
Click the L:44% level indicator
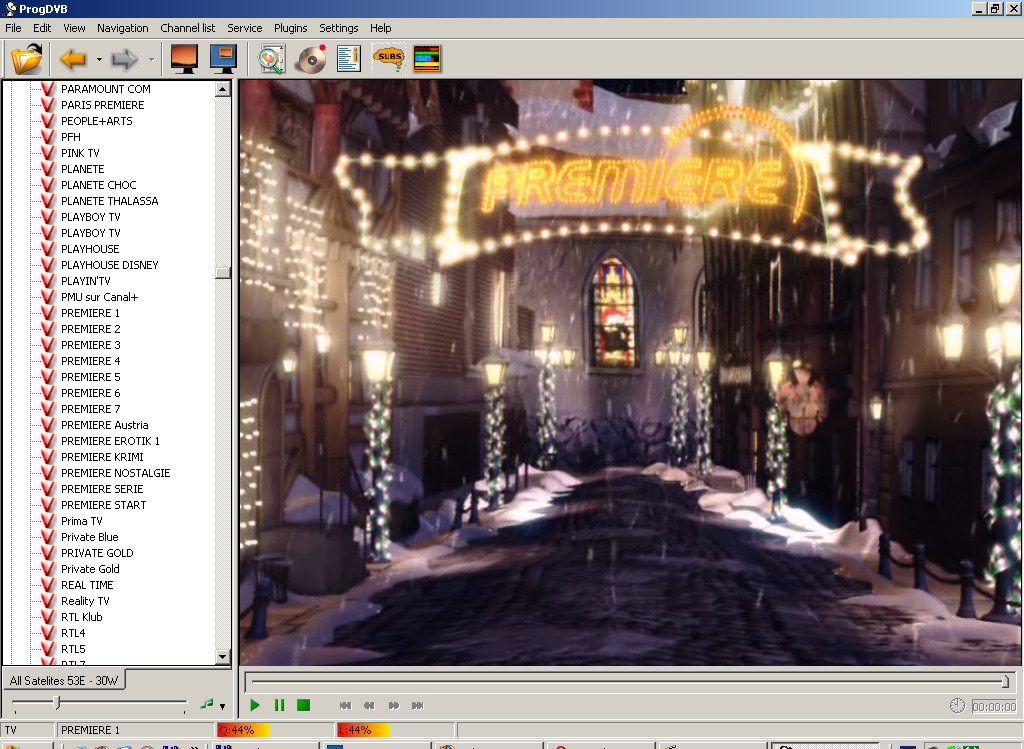(394, 730)
